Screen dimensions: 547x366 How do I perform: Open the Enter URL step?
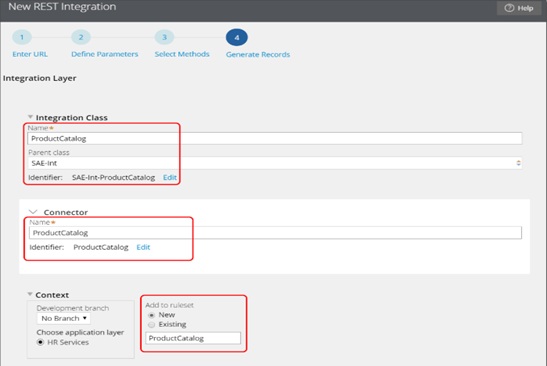point(30,54)
